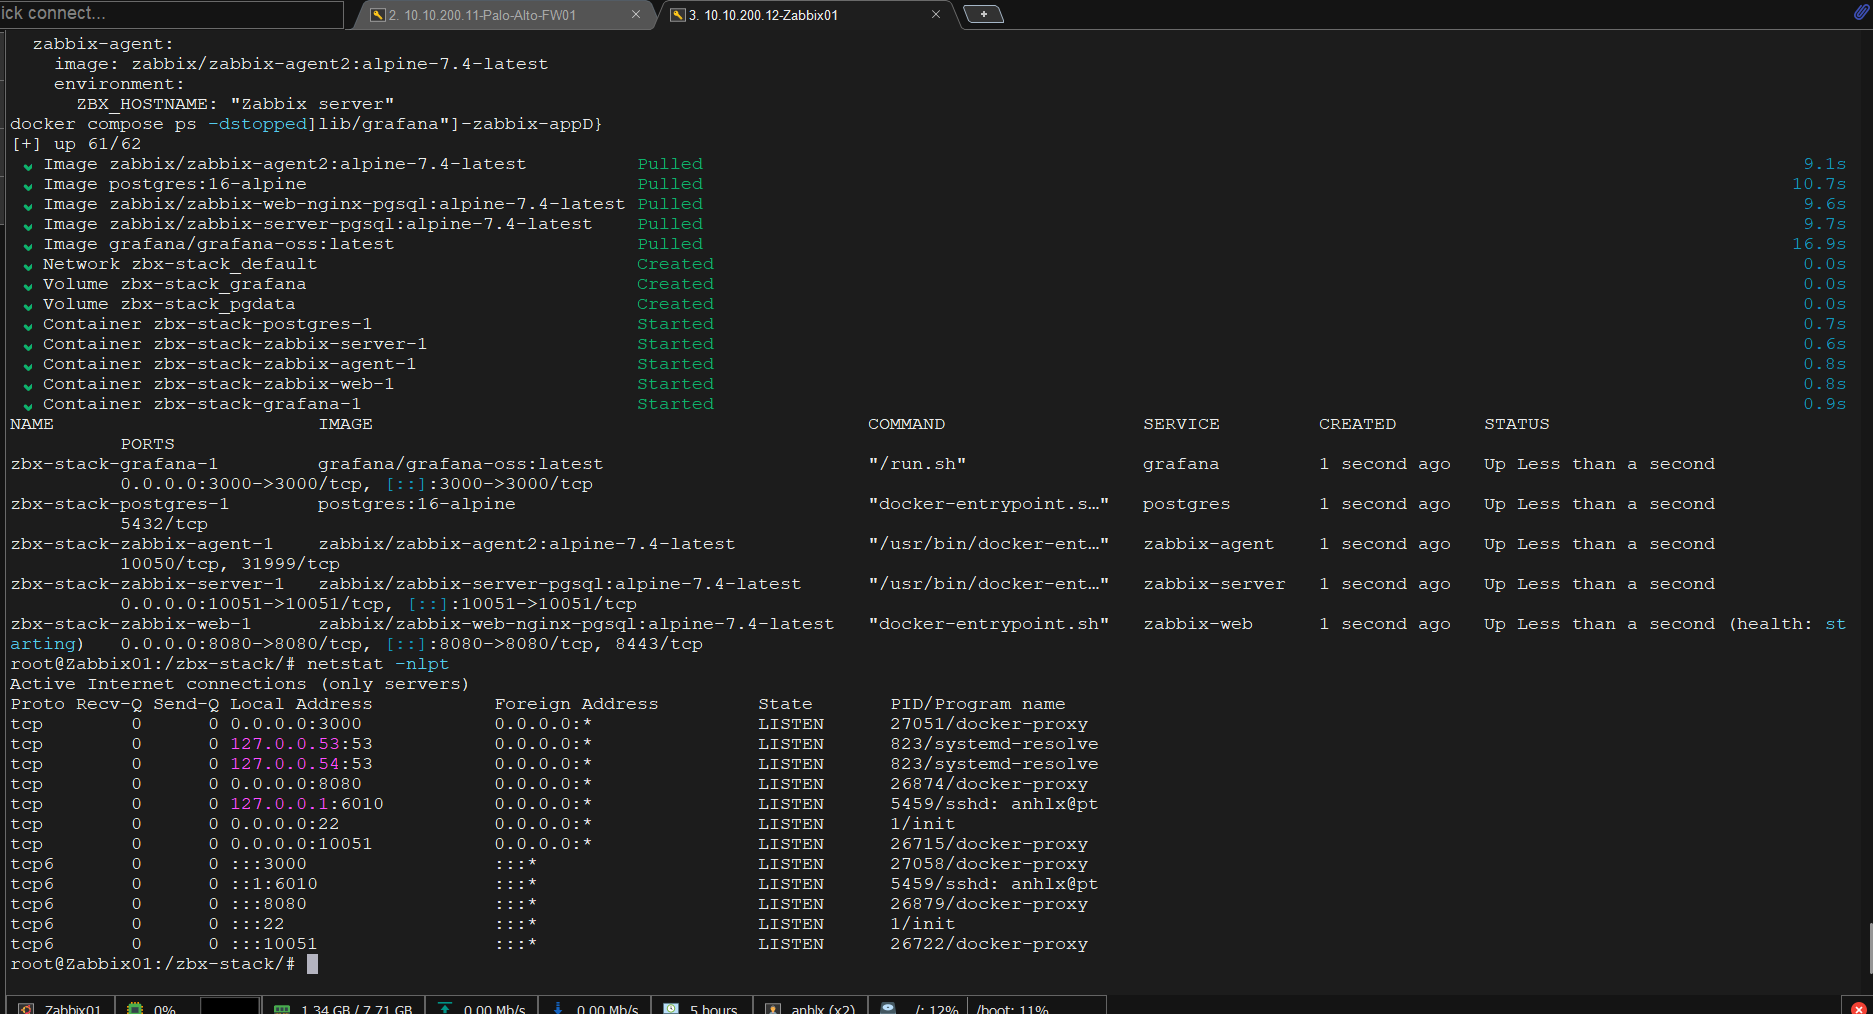Image resolution: width=1873 pixels, height=1014 pixels.
Task: Click the paperclip attach icon
Action: [1860, 13]
